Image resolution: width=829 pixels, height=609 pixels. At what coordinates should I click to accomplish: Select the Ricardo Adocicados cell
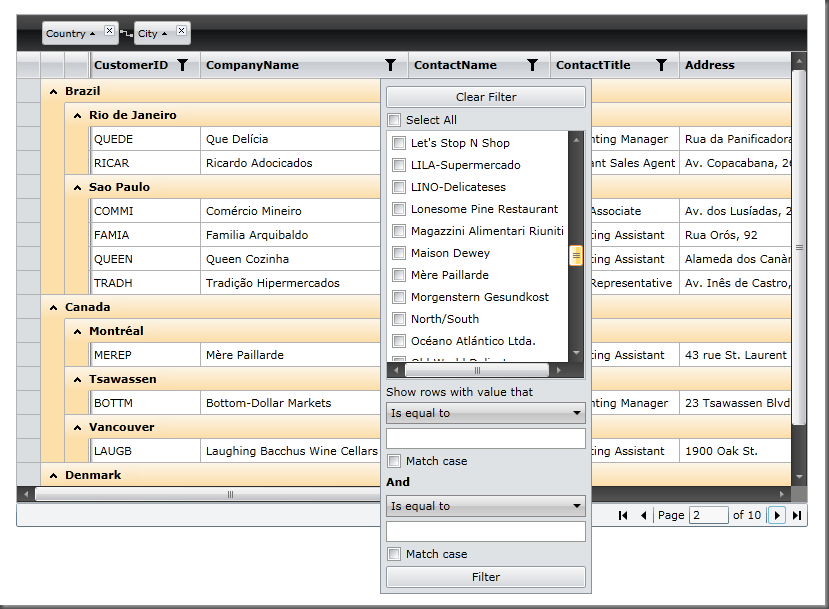coord(290,163)
